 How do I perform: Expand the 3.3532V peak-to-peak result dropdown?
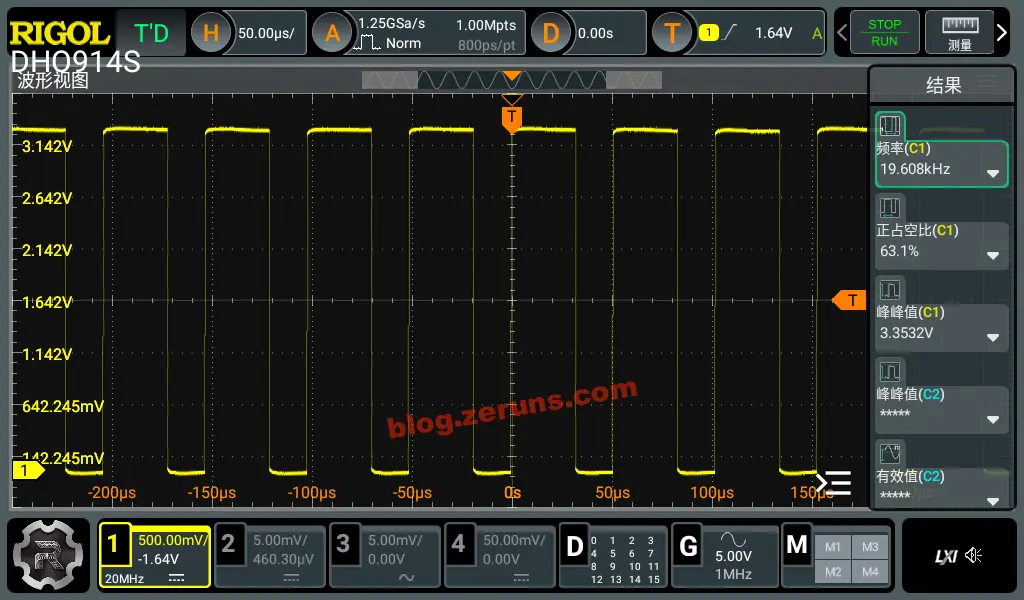point(993,338)
